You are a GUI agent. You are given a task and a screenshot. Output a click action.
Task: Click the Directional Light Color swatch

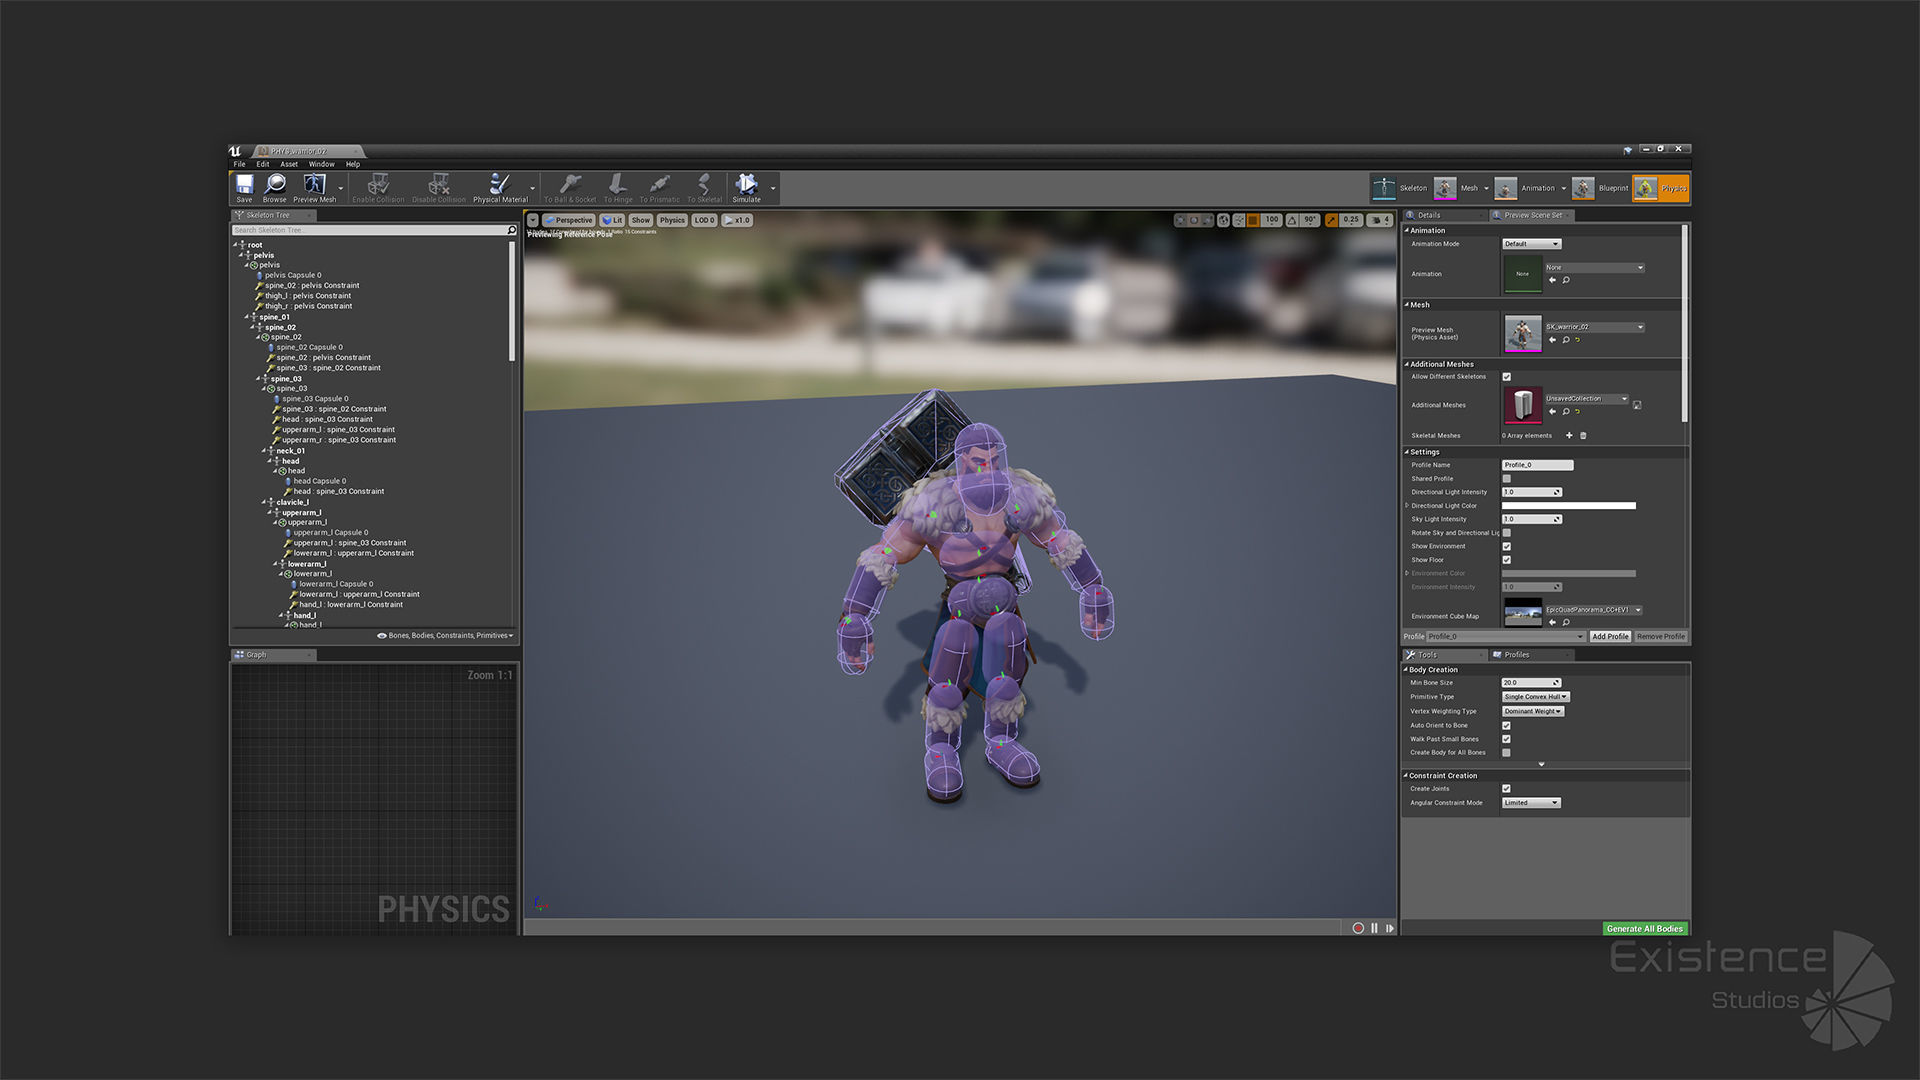point(1568,506)
